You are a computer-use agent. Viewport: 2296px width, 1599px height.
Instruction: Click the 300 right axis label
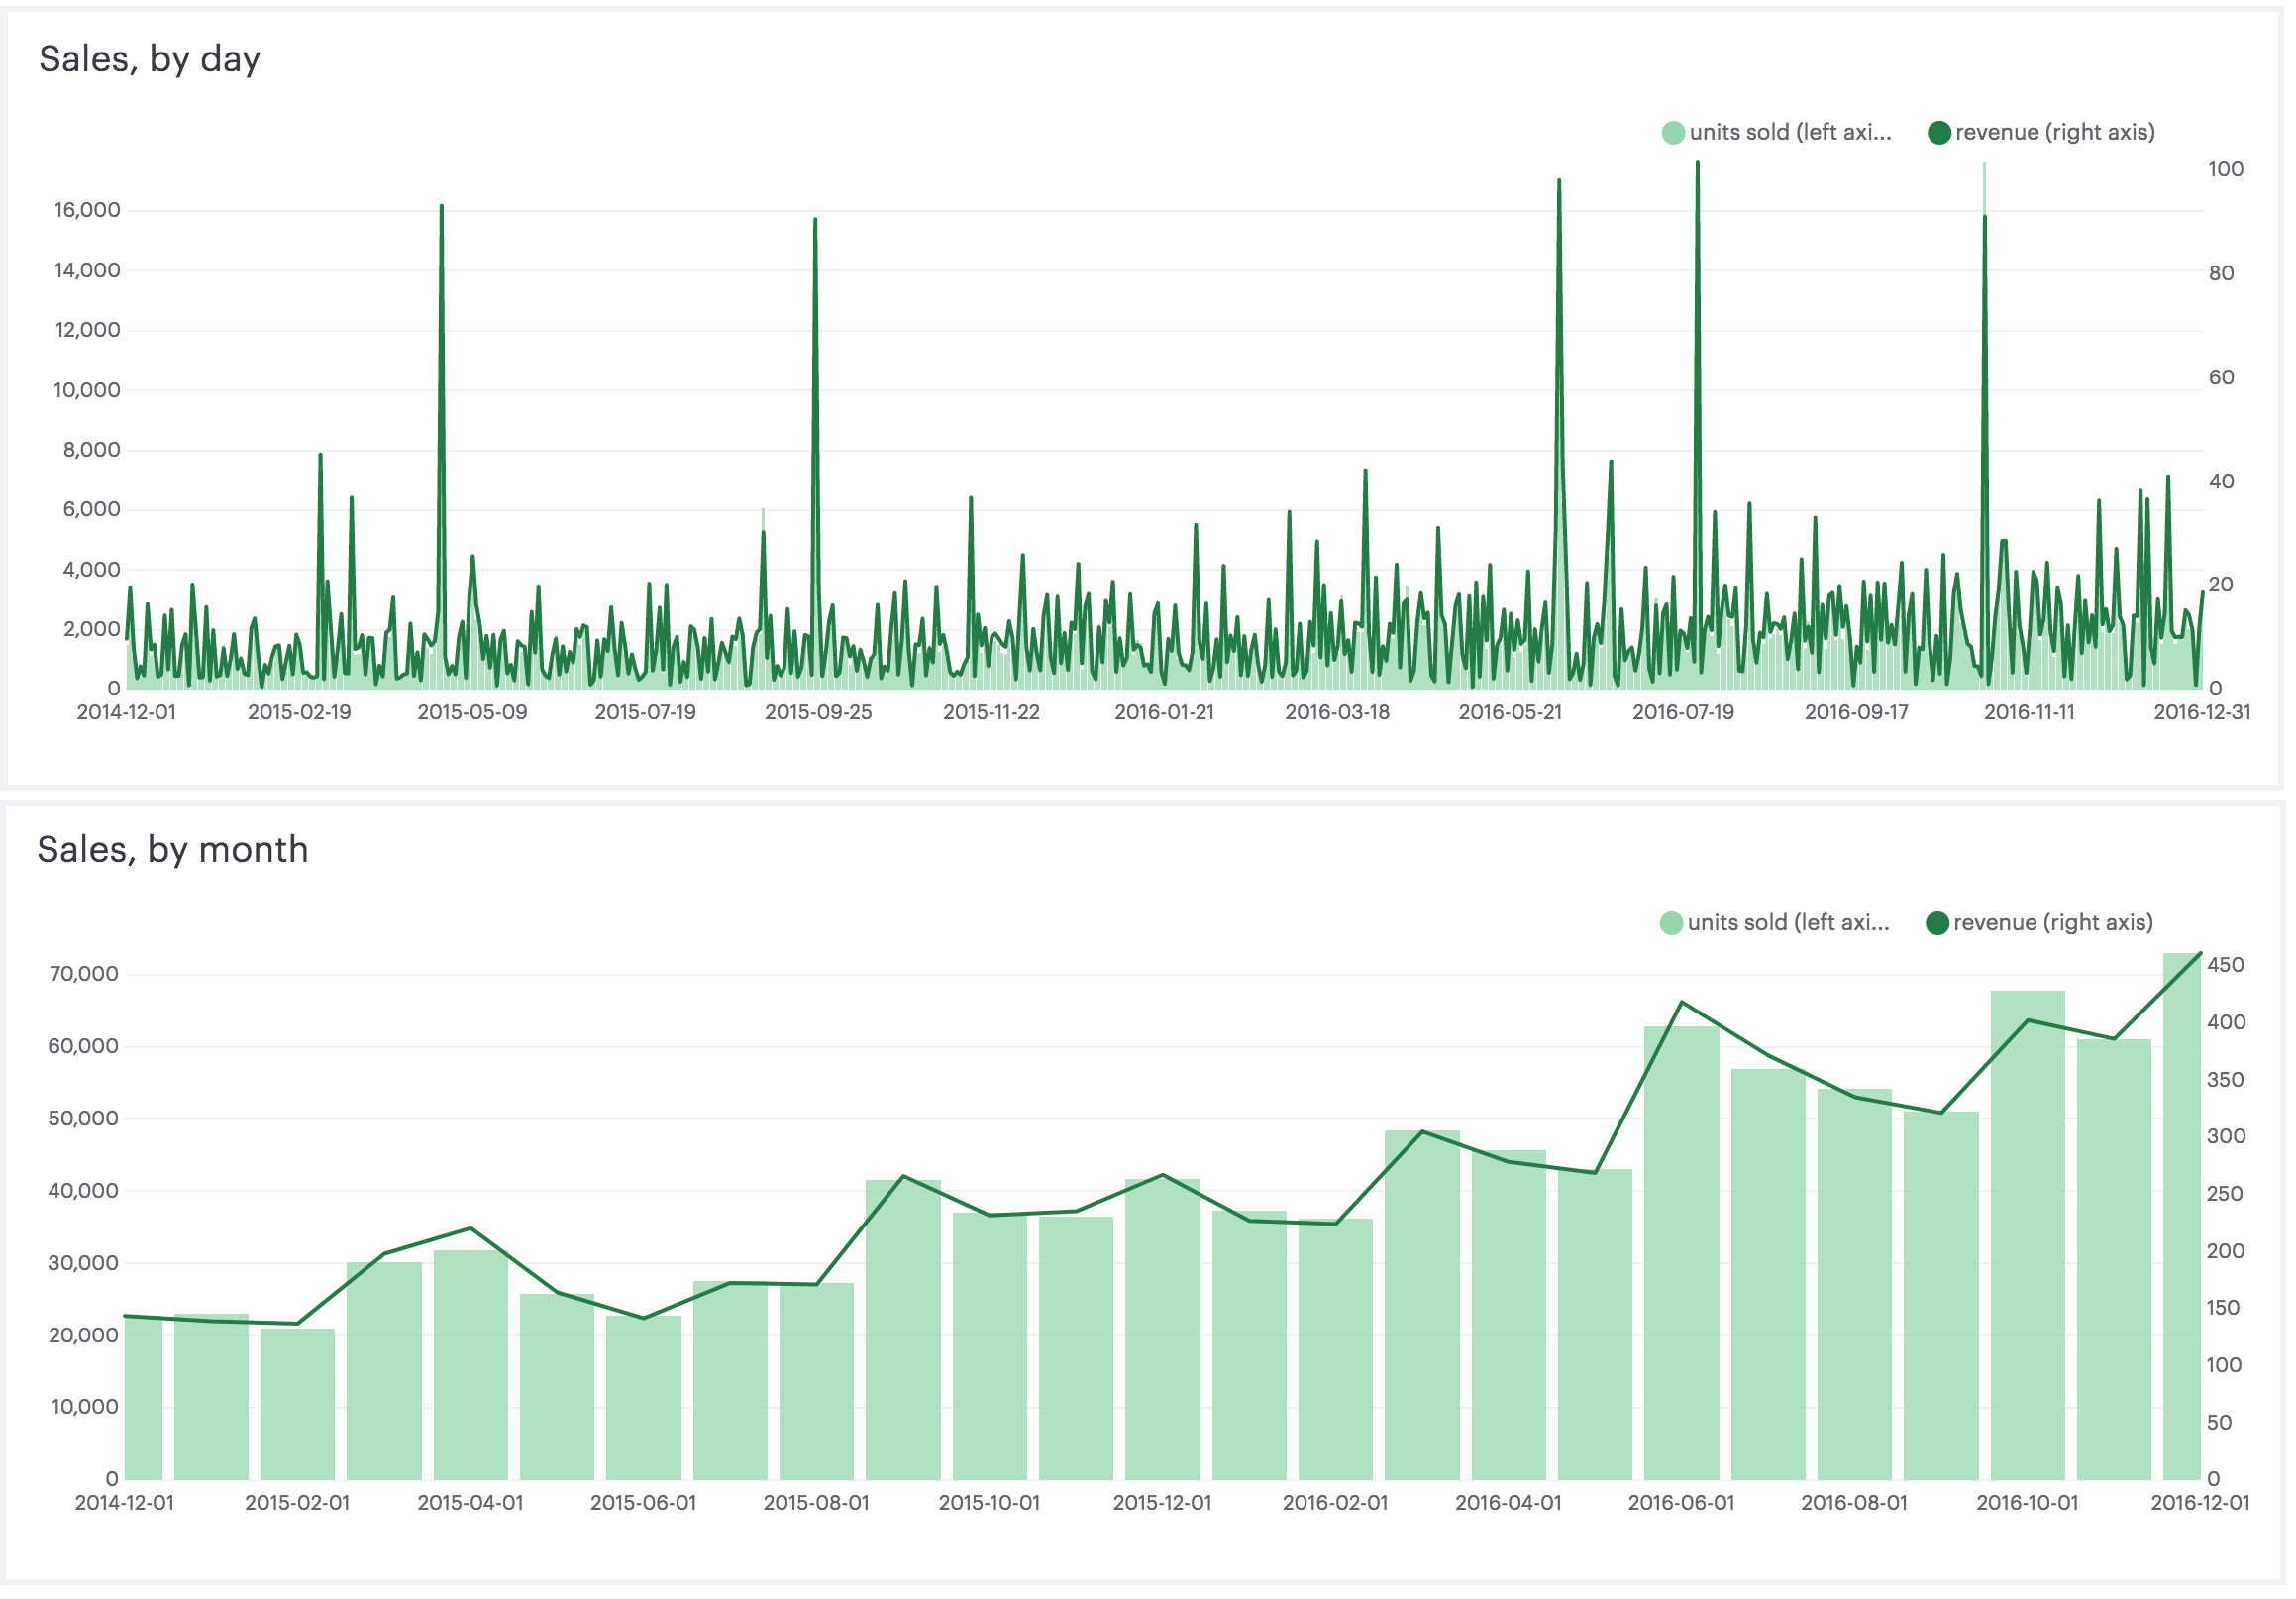point(2225,1136)
